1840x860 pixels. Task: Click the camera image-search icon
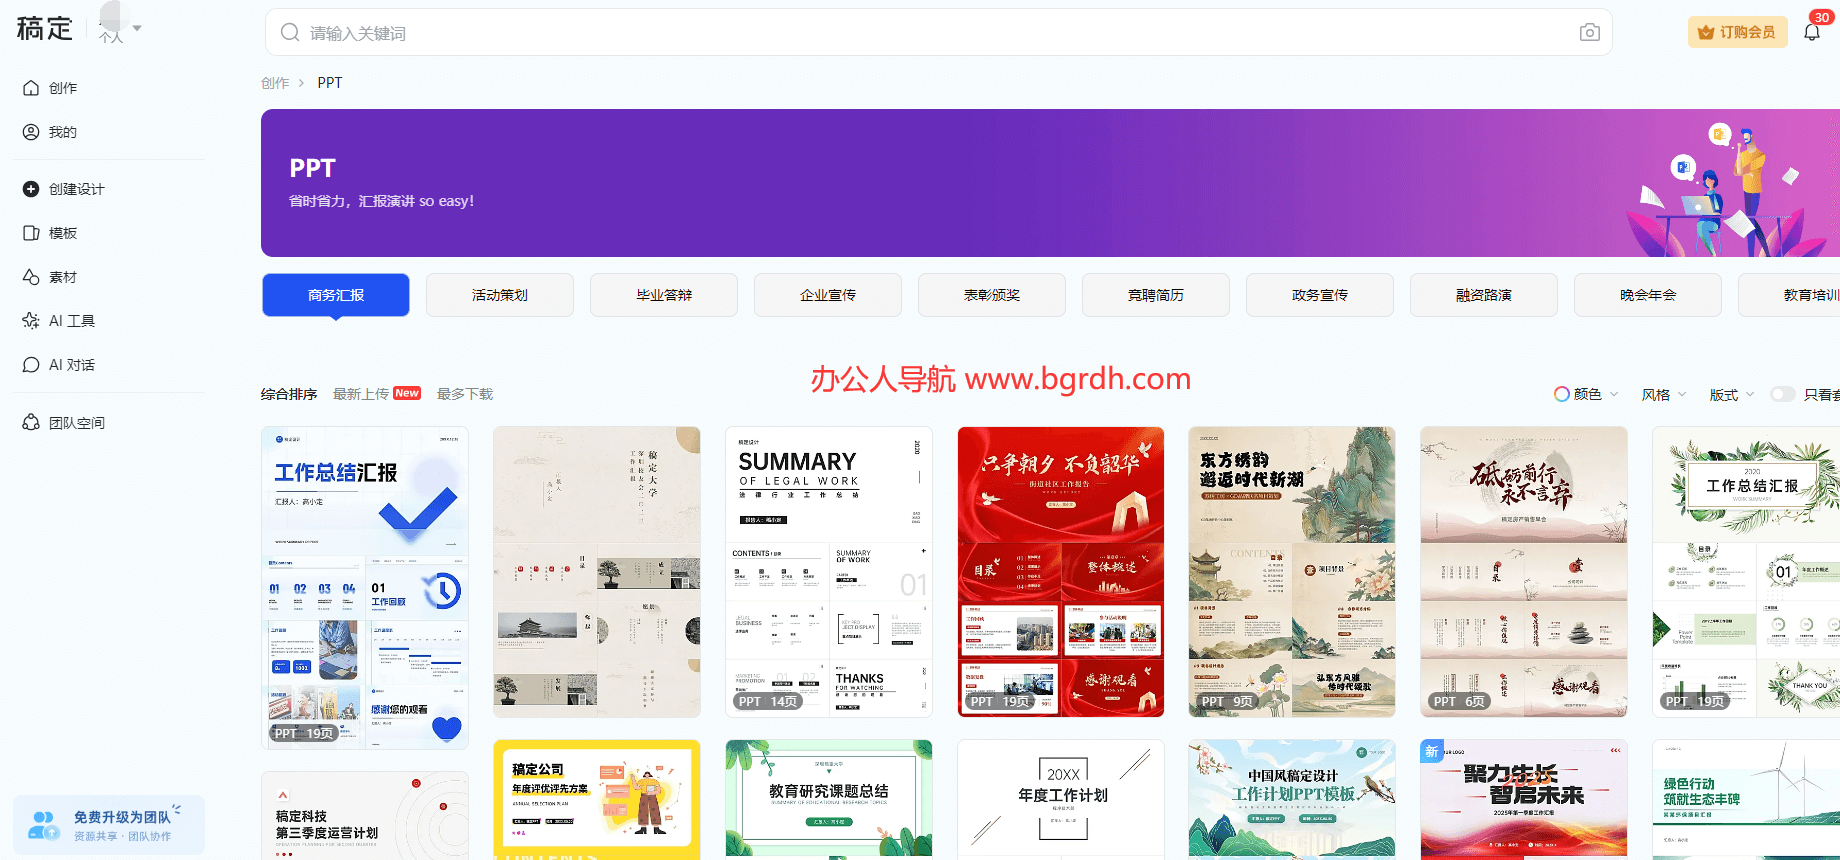(x=1590, y=33)
